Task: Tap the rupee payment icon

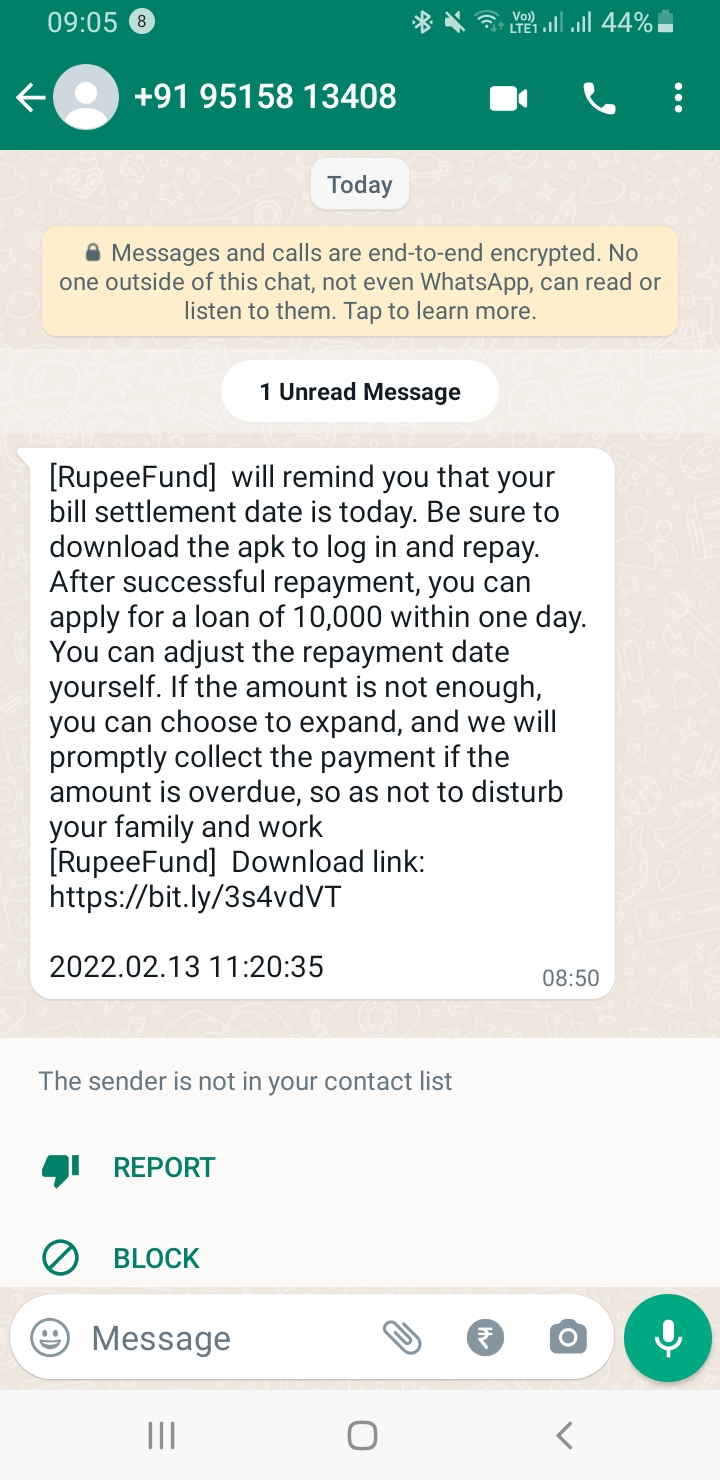Action: pyautogui.click(x=486, y=1338)
